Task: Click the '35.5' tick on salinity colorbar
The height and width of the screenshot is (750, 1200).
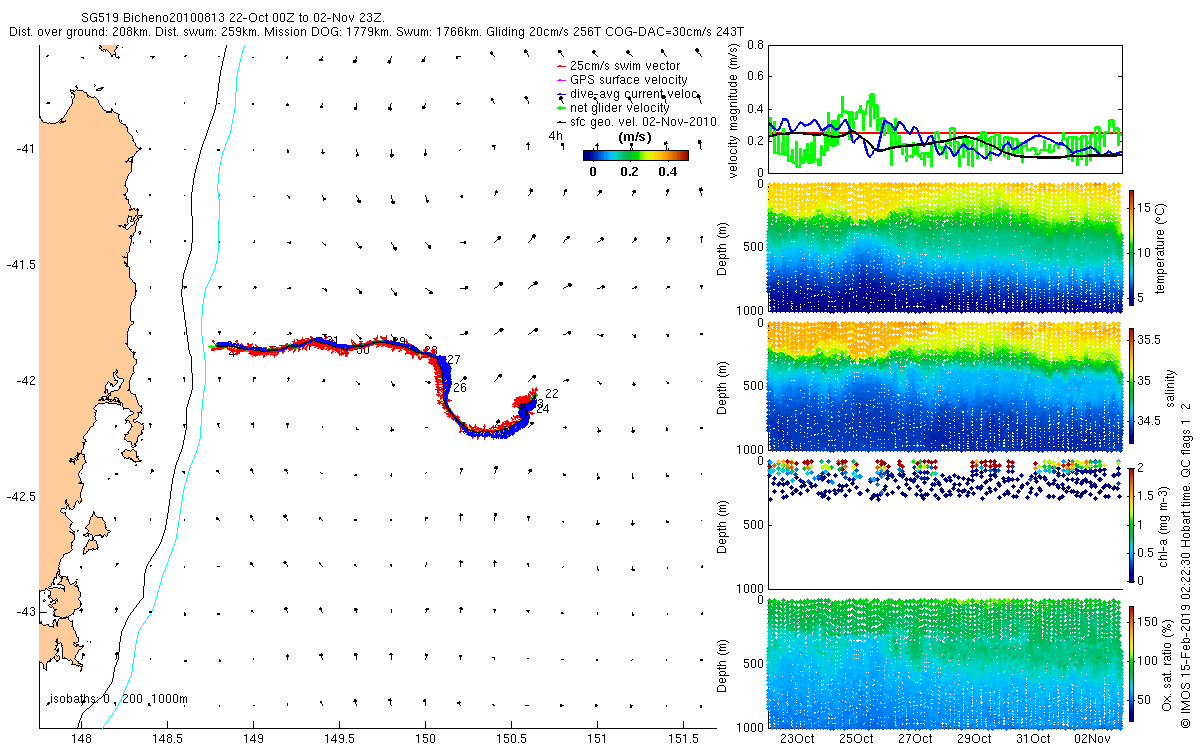Action: point(1150,340)
